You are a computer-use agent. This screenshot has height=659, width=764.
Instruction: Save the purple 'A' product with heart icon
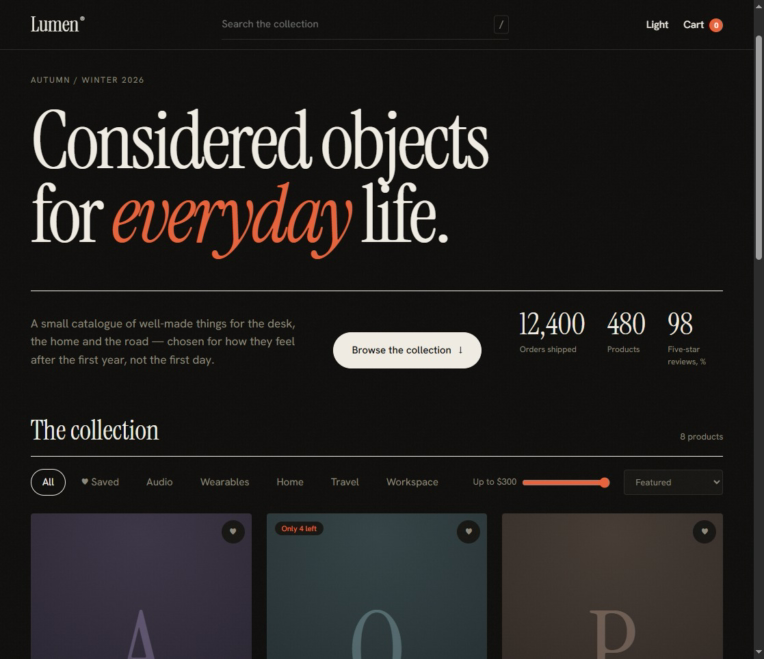click(233, 531)
